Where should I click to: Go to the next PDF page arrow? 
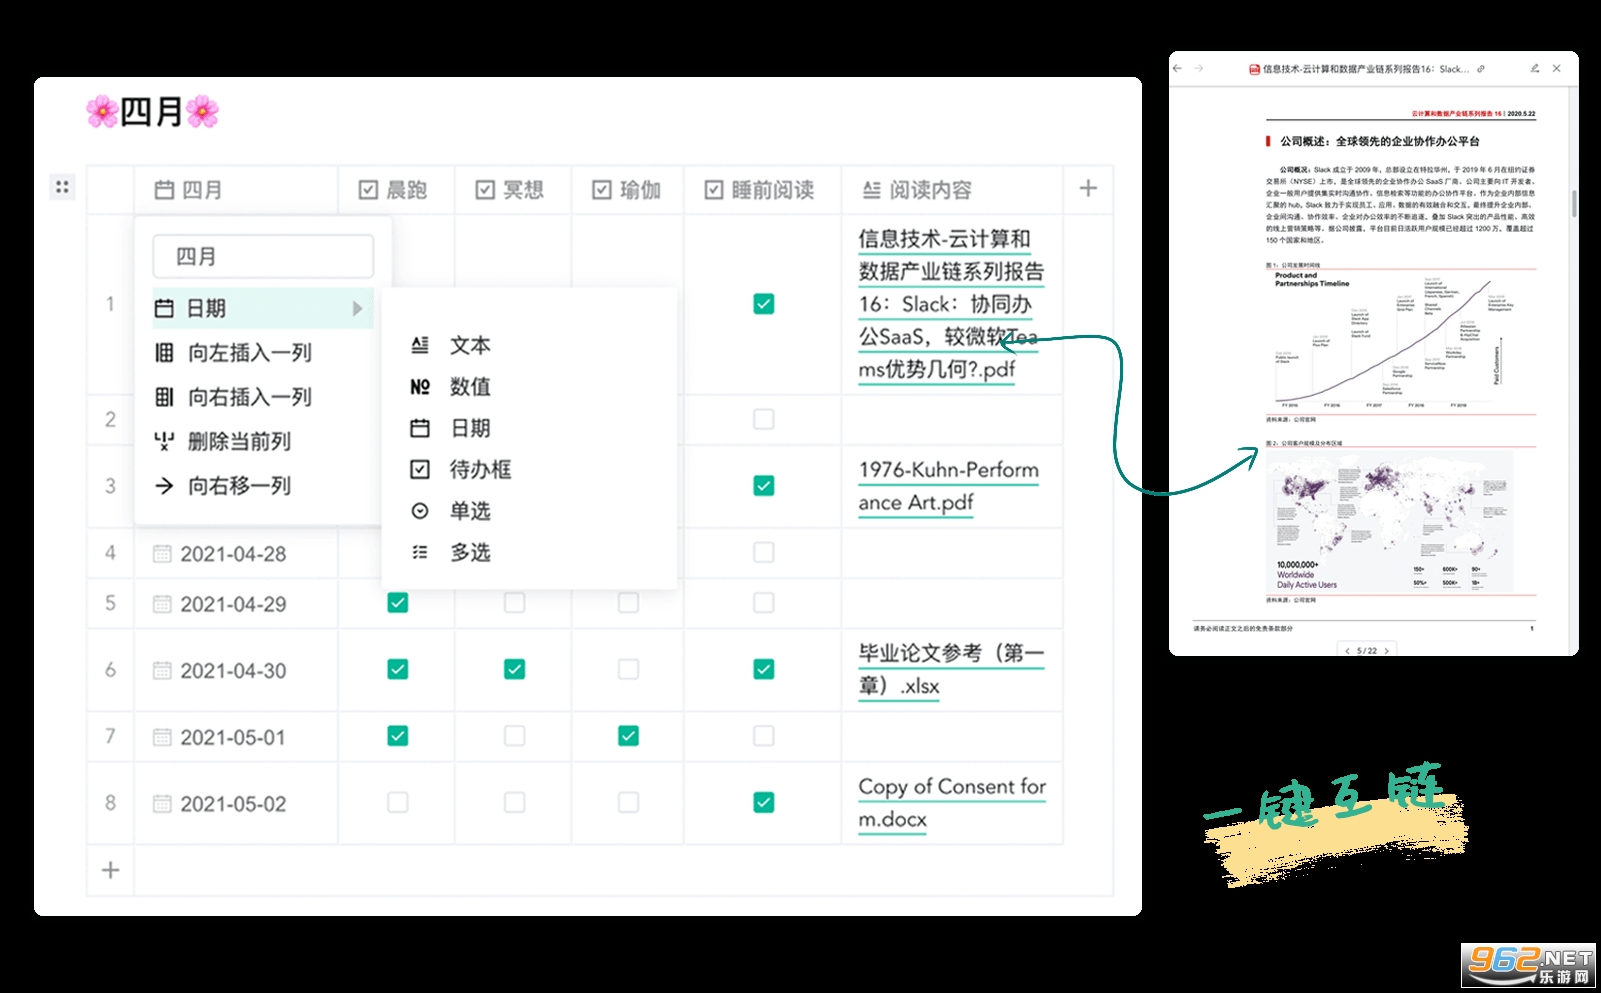1386,651
